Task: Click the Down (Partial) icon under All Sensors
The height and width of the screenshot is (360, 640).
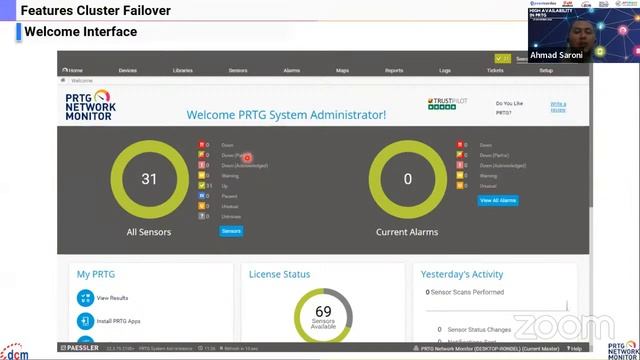Action: click(202, 155)
